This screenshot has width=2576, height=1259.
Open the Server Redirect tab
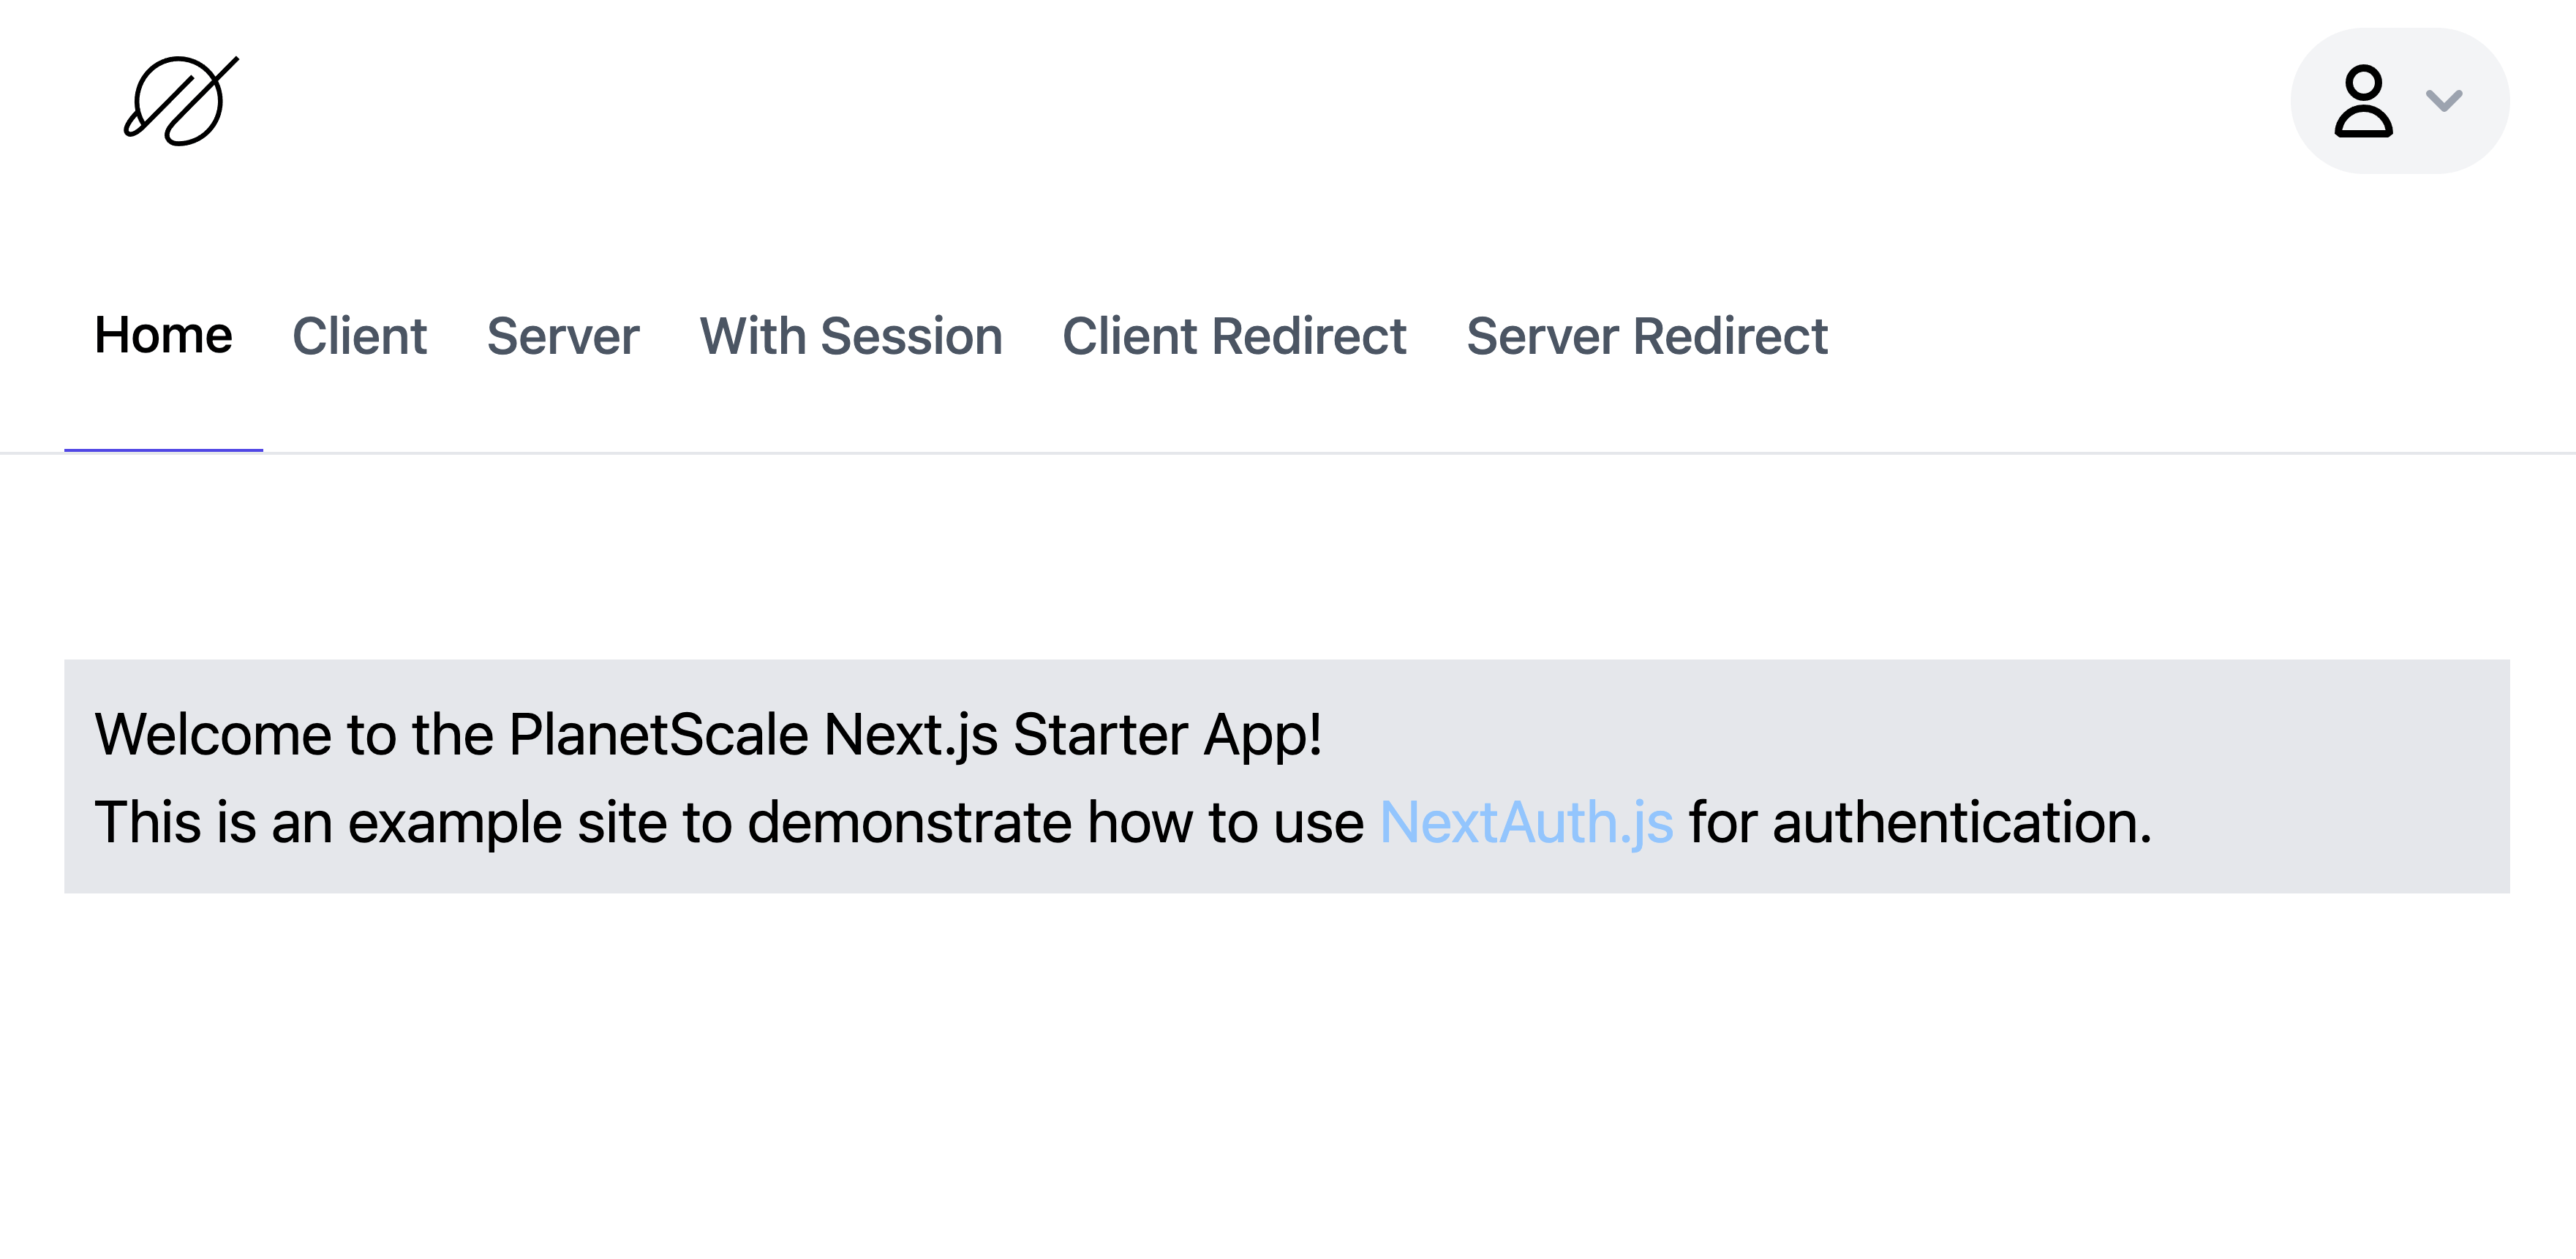[x=1646, y=336]
